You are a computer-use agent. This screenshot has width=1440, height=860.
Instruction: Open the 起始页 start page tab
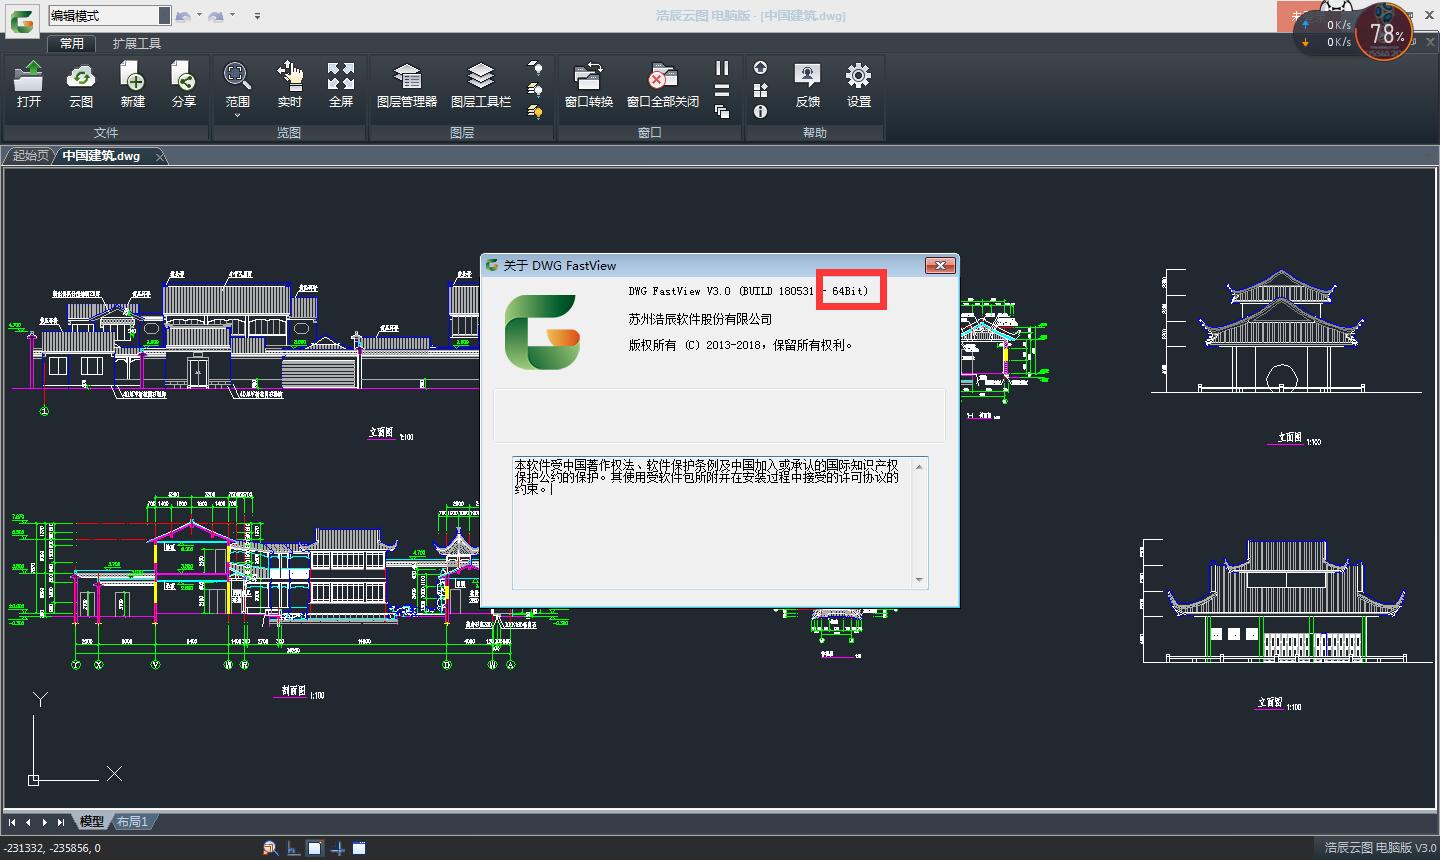click(x=29, y=156)
